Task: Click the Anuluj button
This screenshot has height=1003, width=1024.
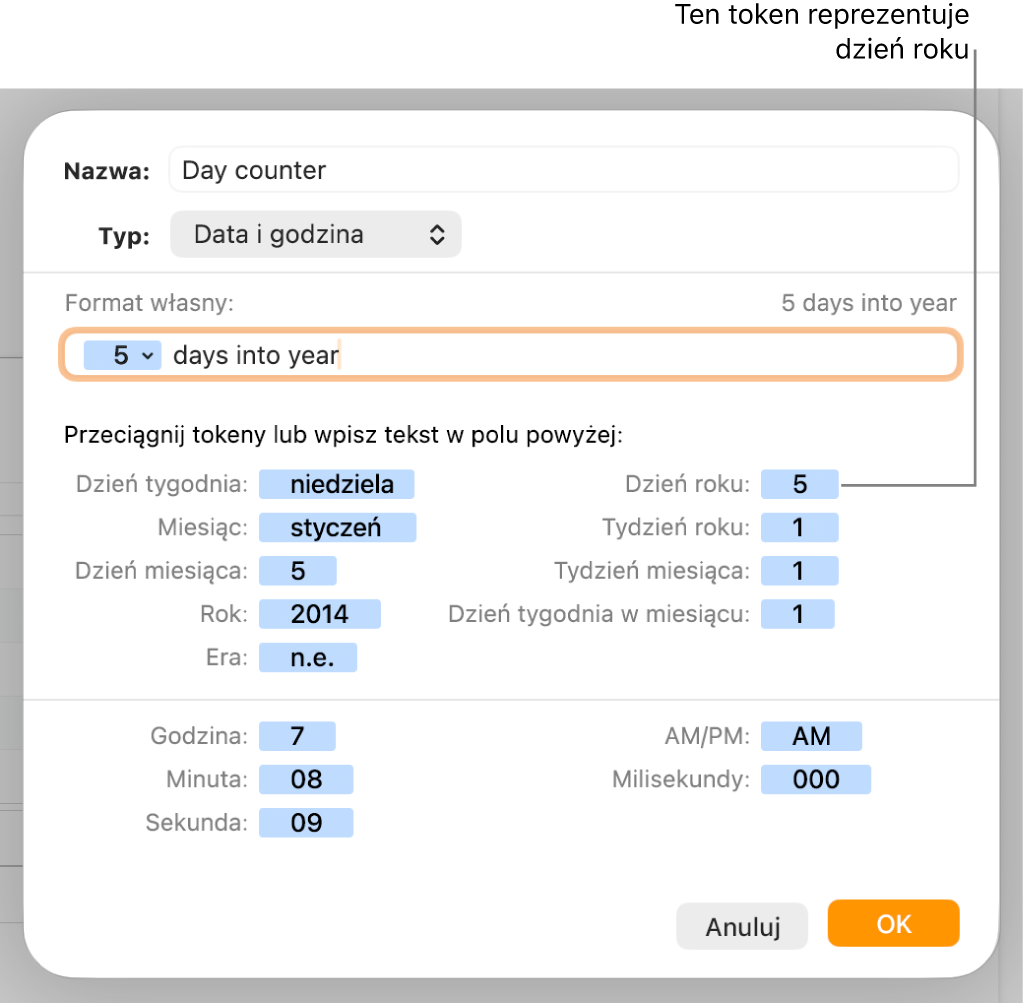Action: pyautogui.click(x=742, y=926)
